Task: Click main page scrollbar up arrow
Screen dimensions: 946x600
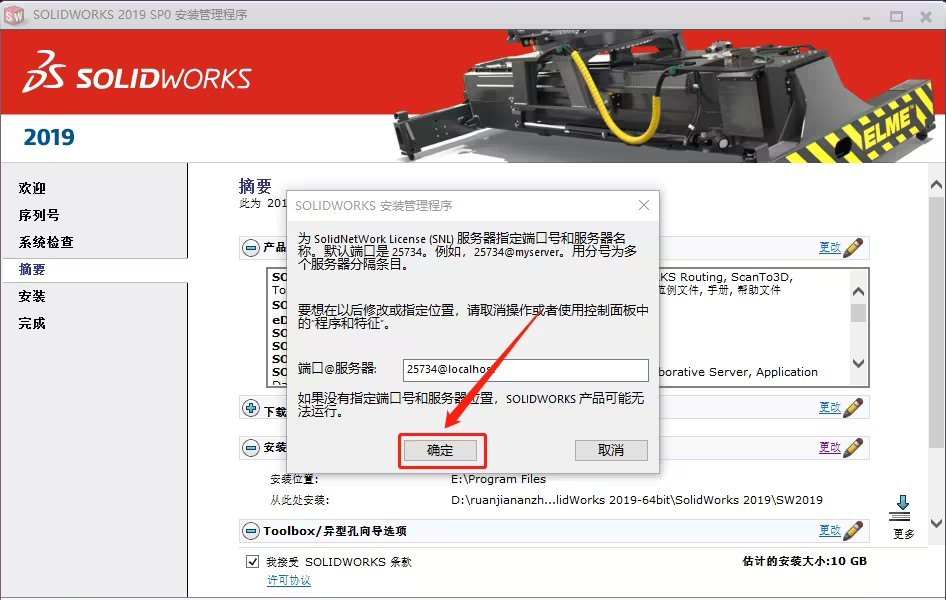Action: tap(936, 185)
